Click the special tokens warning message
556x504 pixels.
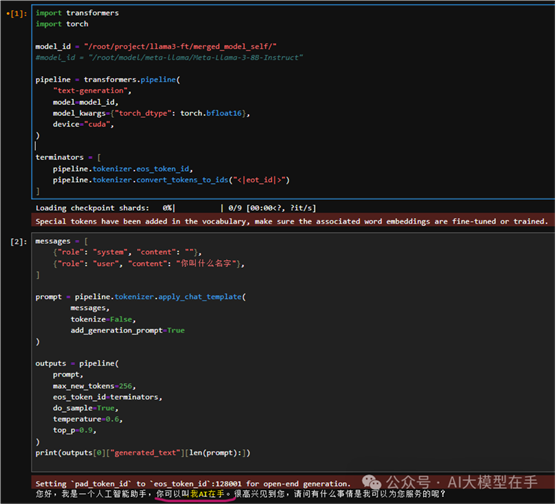[292, 221]
